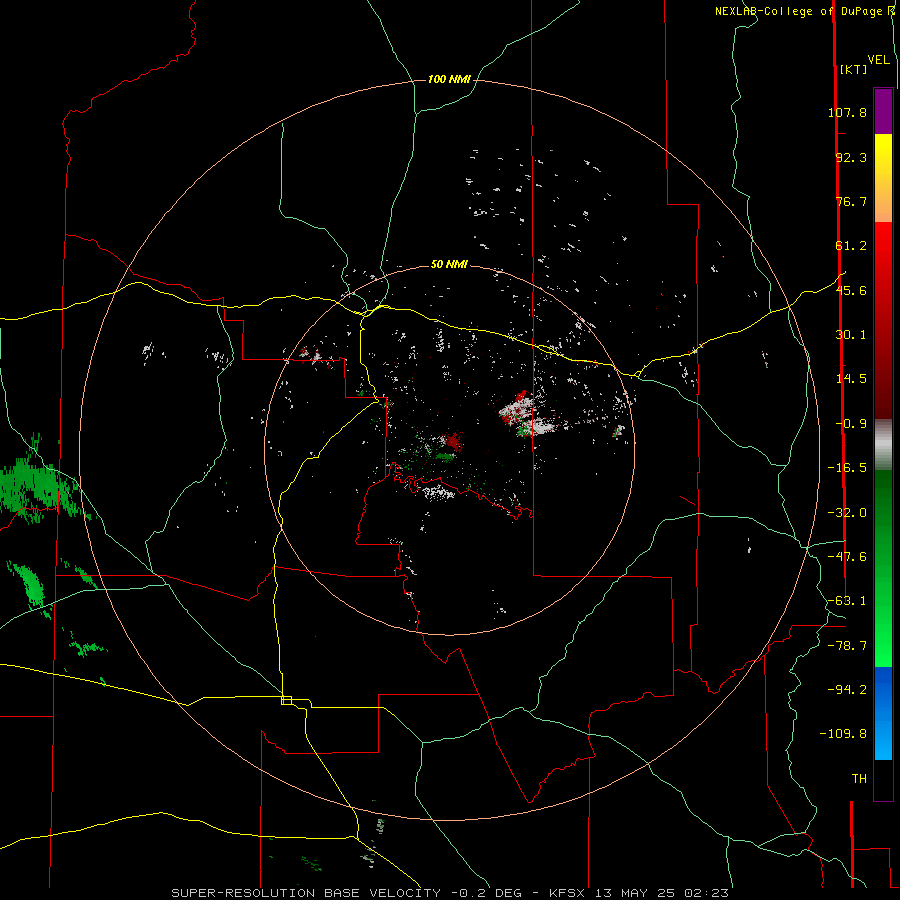
Task: Click the -63.1 velocity scale value
Action: [x=847, y=601]
